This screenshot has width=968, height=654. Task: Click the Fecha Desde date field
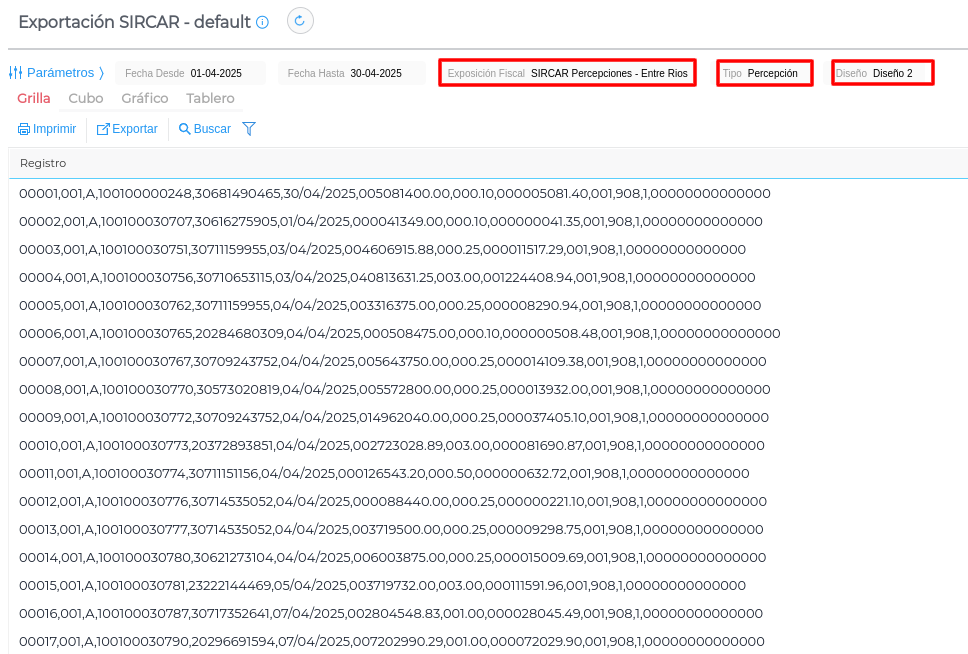click(216, 73)
